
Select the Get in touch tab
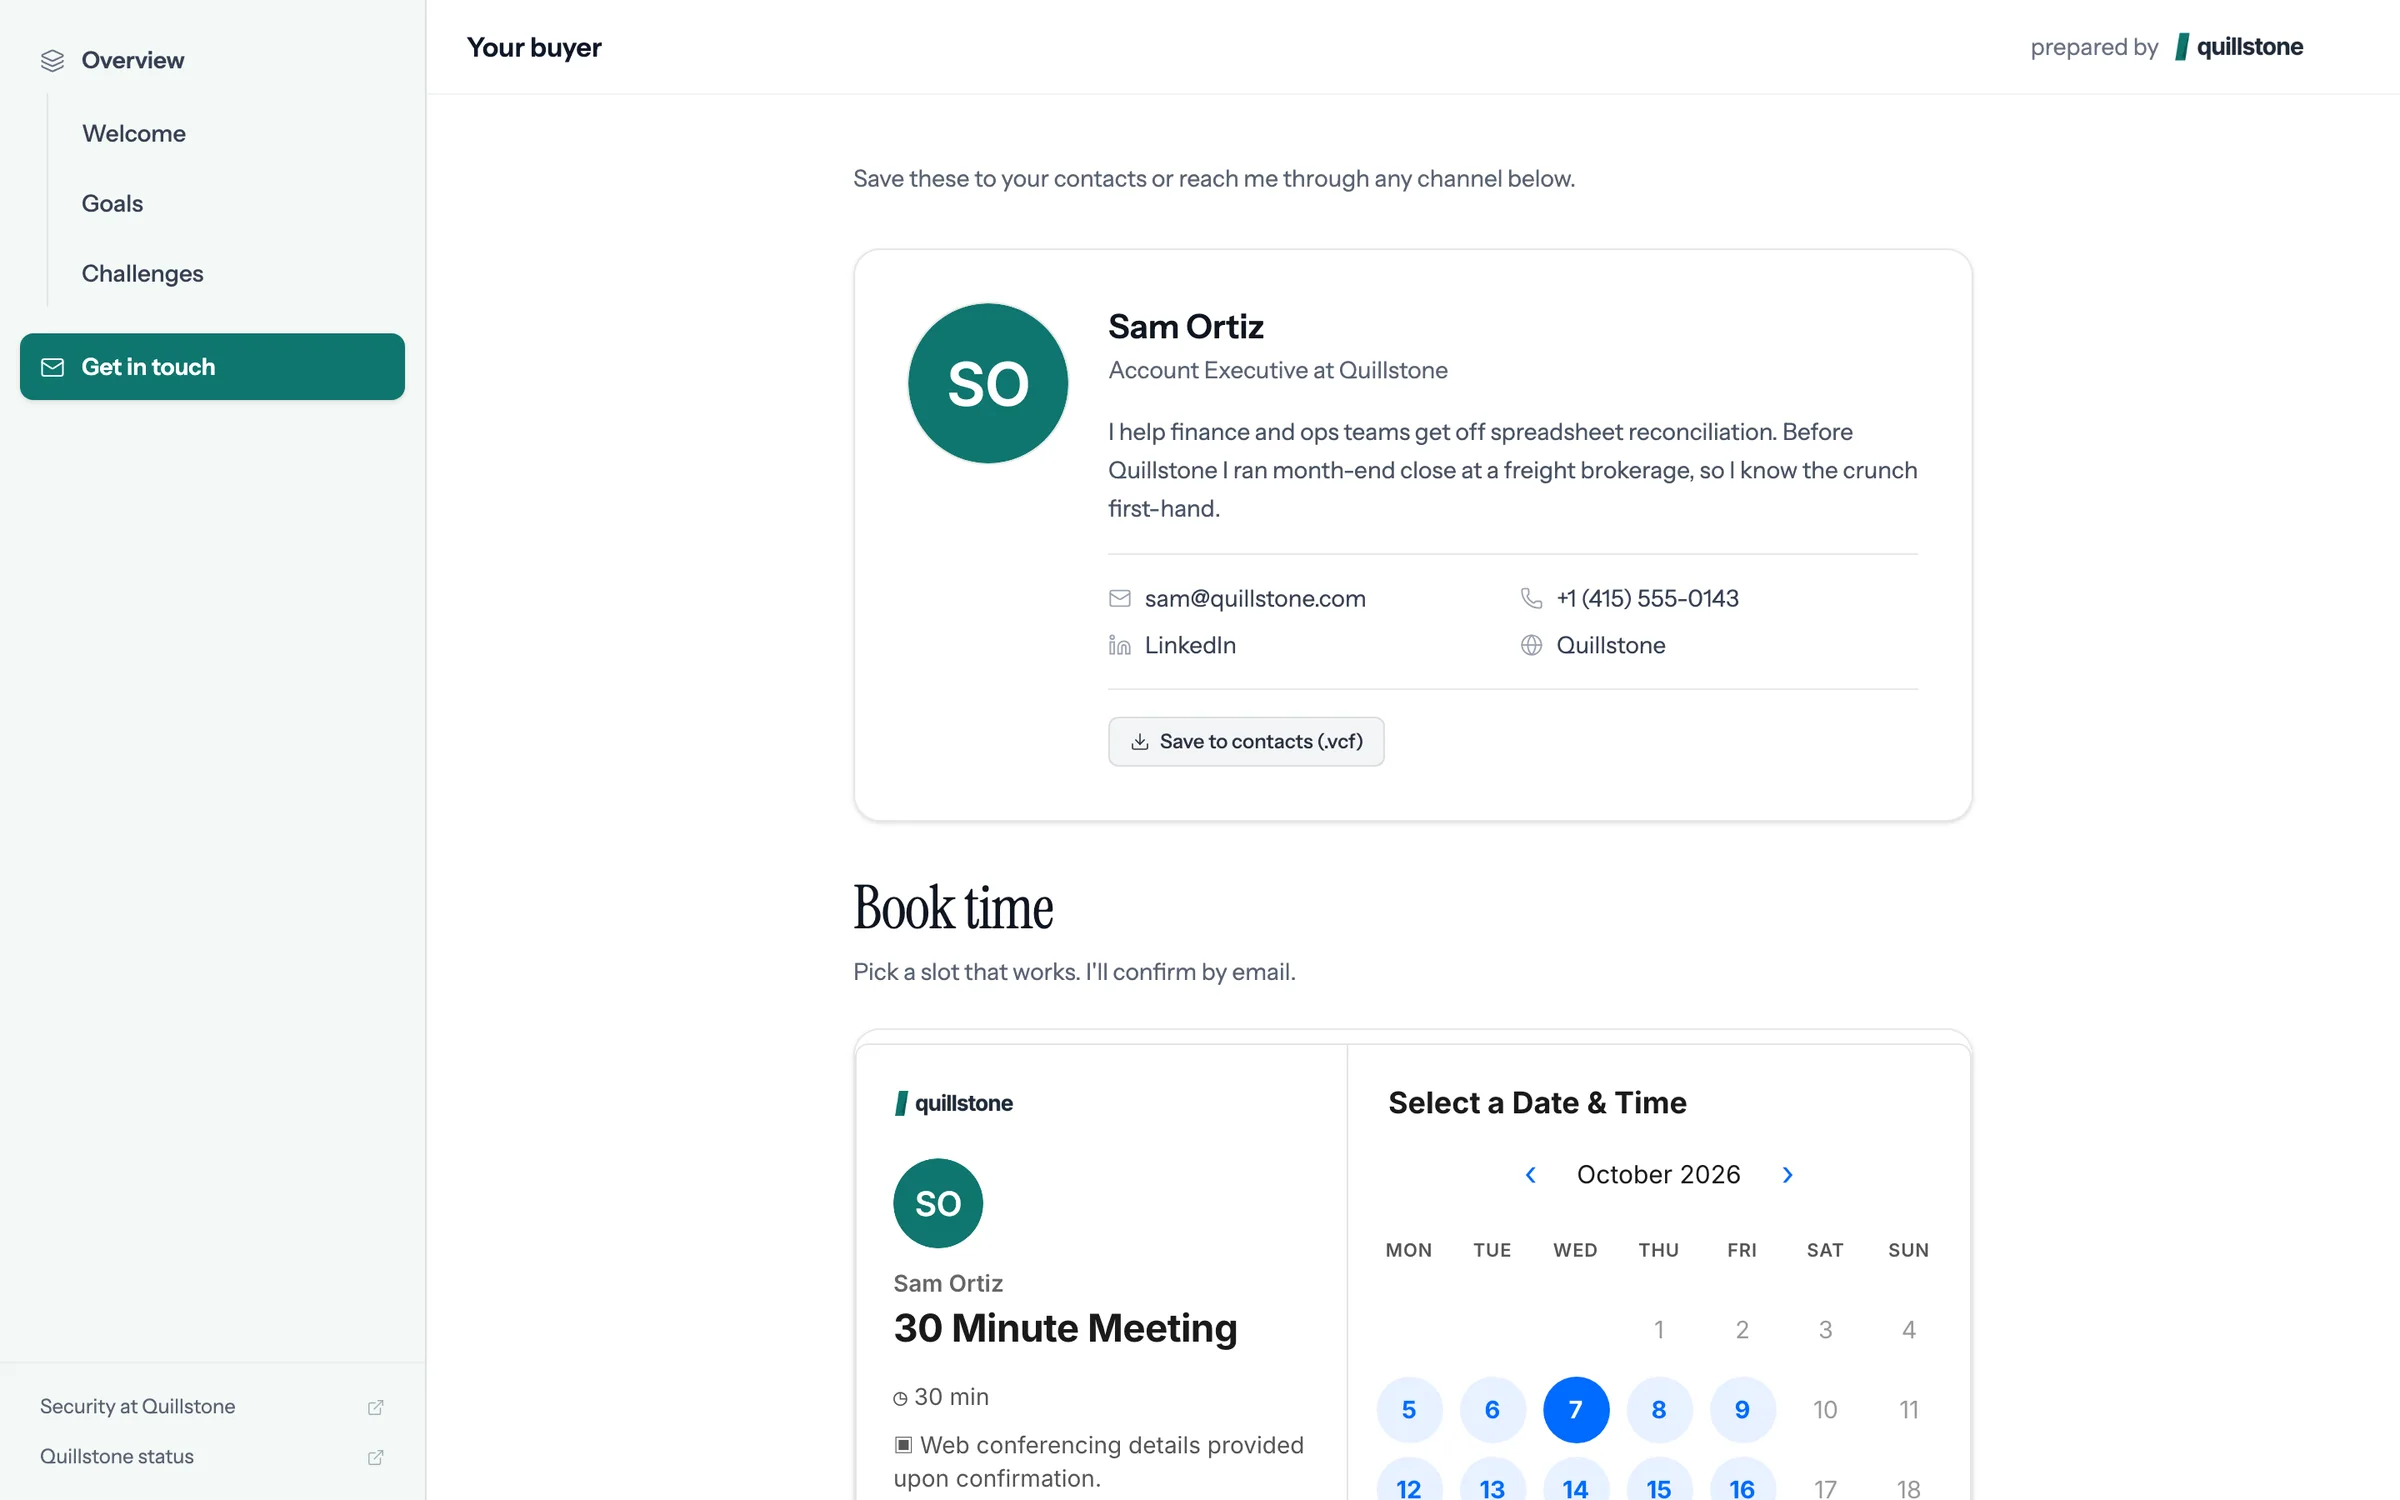pos(212,367)
